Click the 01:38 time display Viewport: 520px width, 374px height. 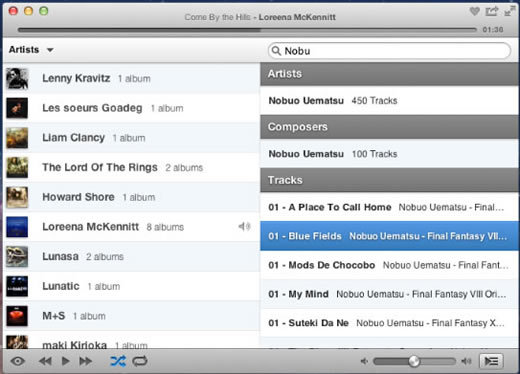click(x=493, y=30)
